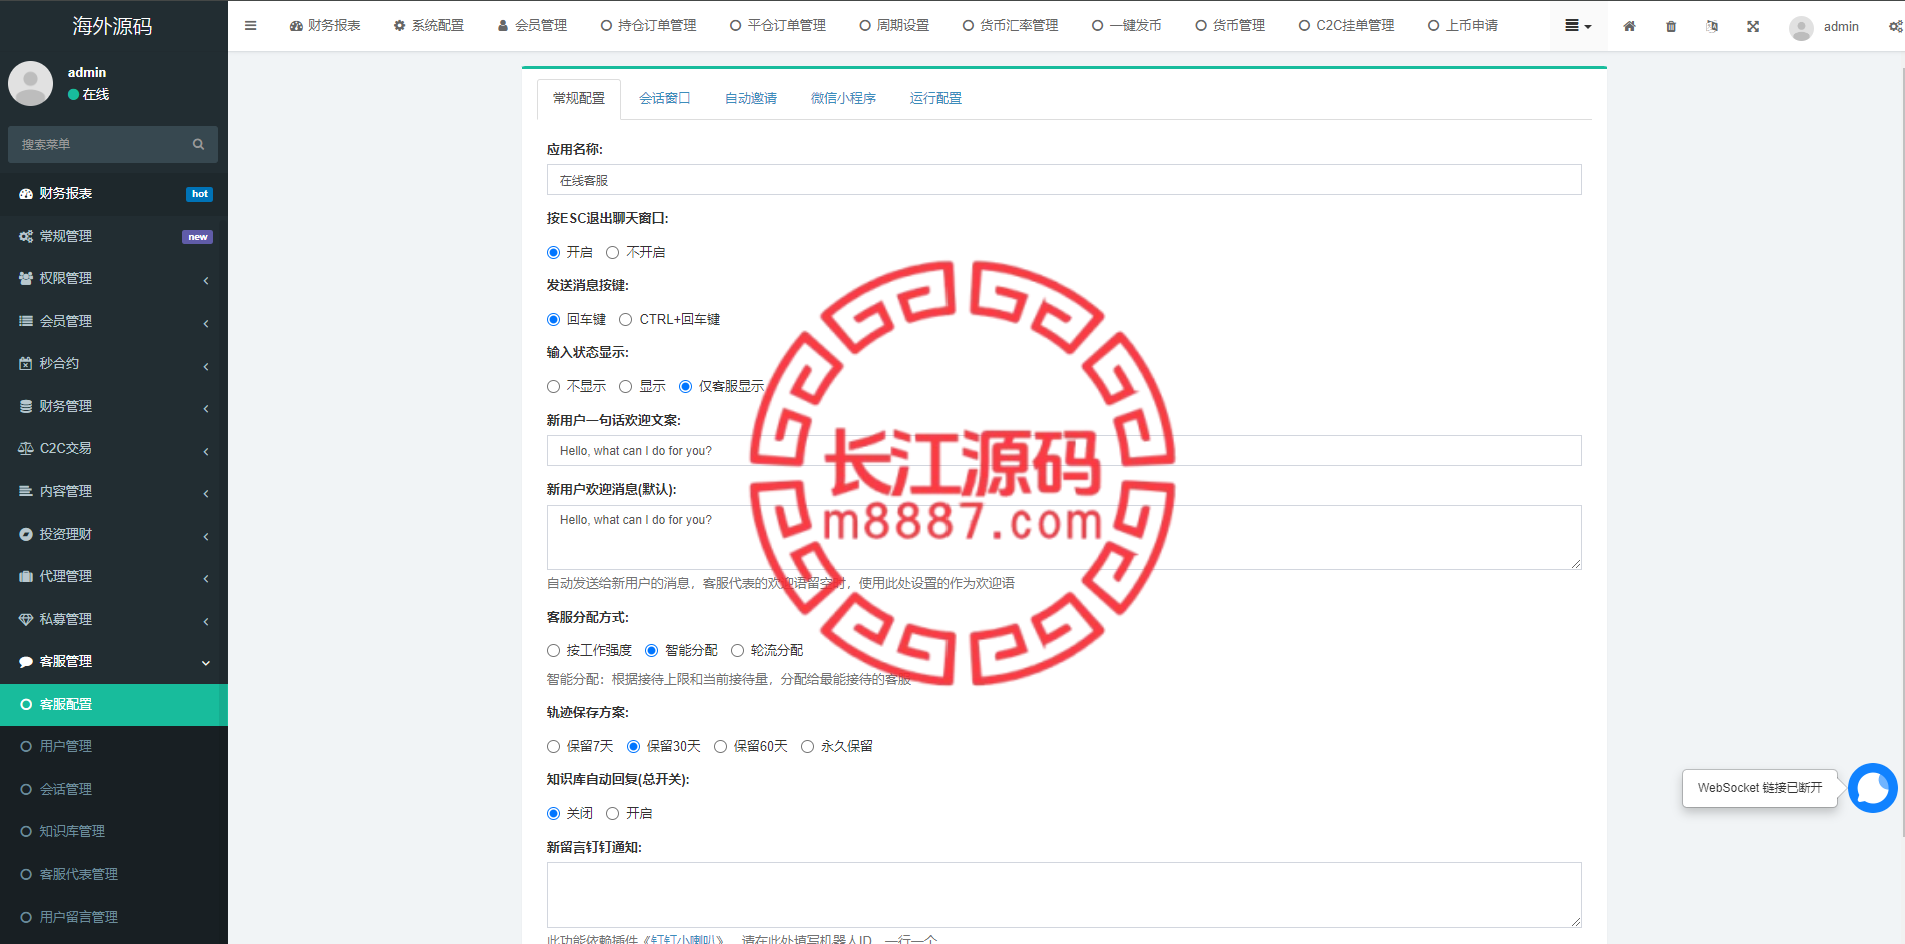The image size is (1905, 944).
Task: Select 仅客服显示 input status option
Action: 686,387
